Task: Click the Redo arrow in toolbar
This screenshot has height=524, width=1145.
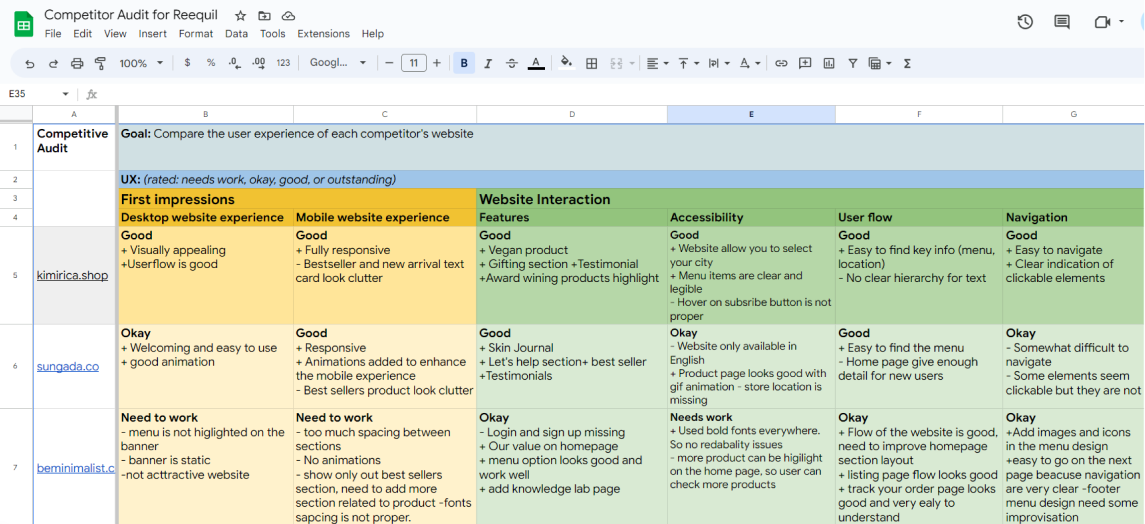Action: 53,63
